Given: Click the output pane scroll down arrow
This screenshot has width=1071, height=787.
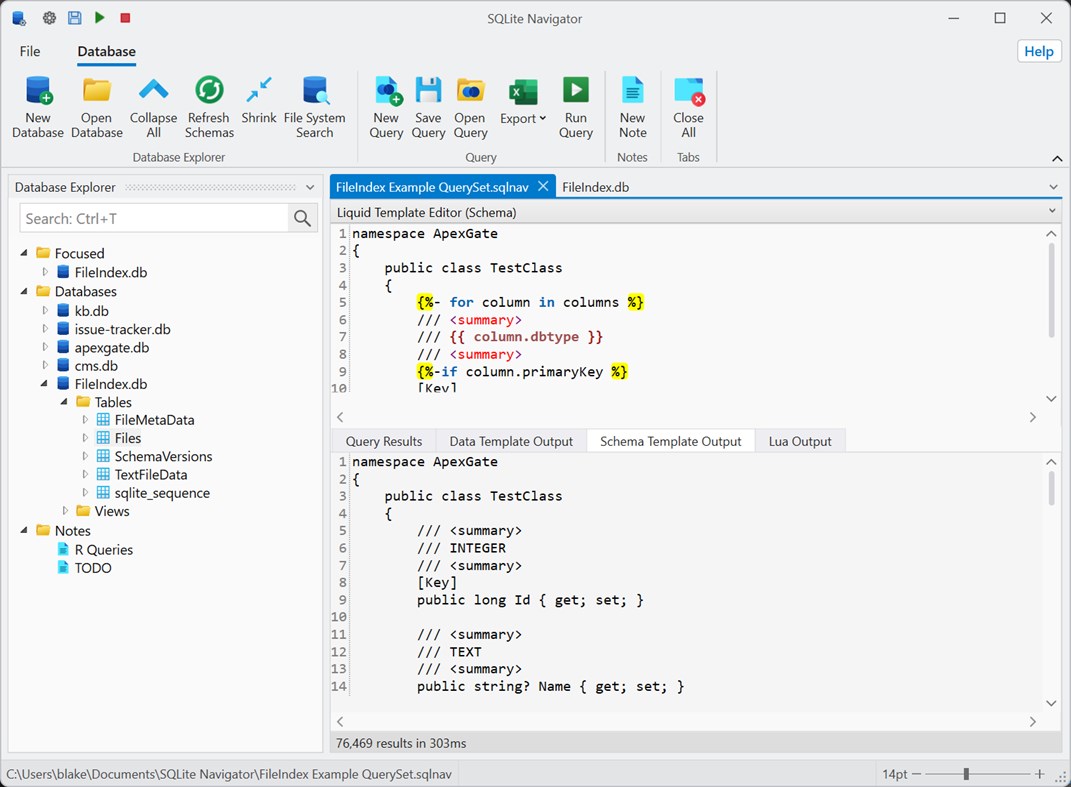Looking at the screenshot, I should click(x=1051, y=703).
